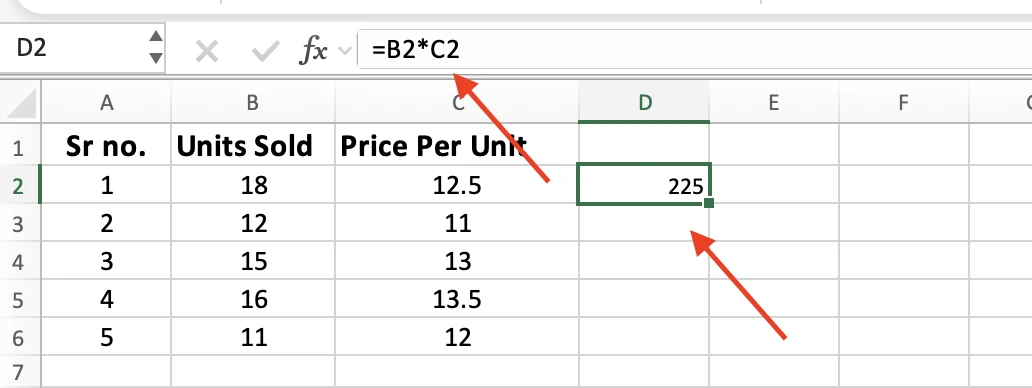Image resolution: width=1032 pixels, height=388 pixels.
Task: Select Units Sold cell with 16
Action: pos(253,299)
